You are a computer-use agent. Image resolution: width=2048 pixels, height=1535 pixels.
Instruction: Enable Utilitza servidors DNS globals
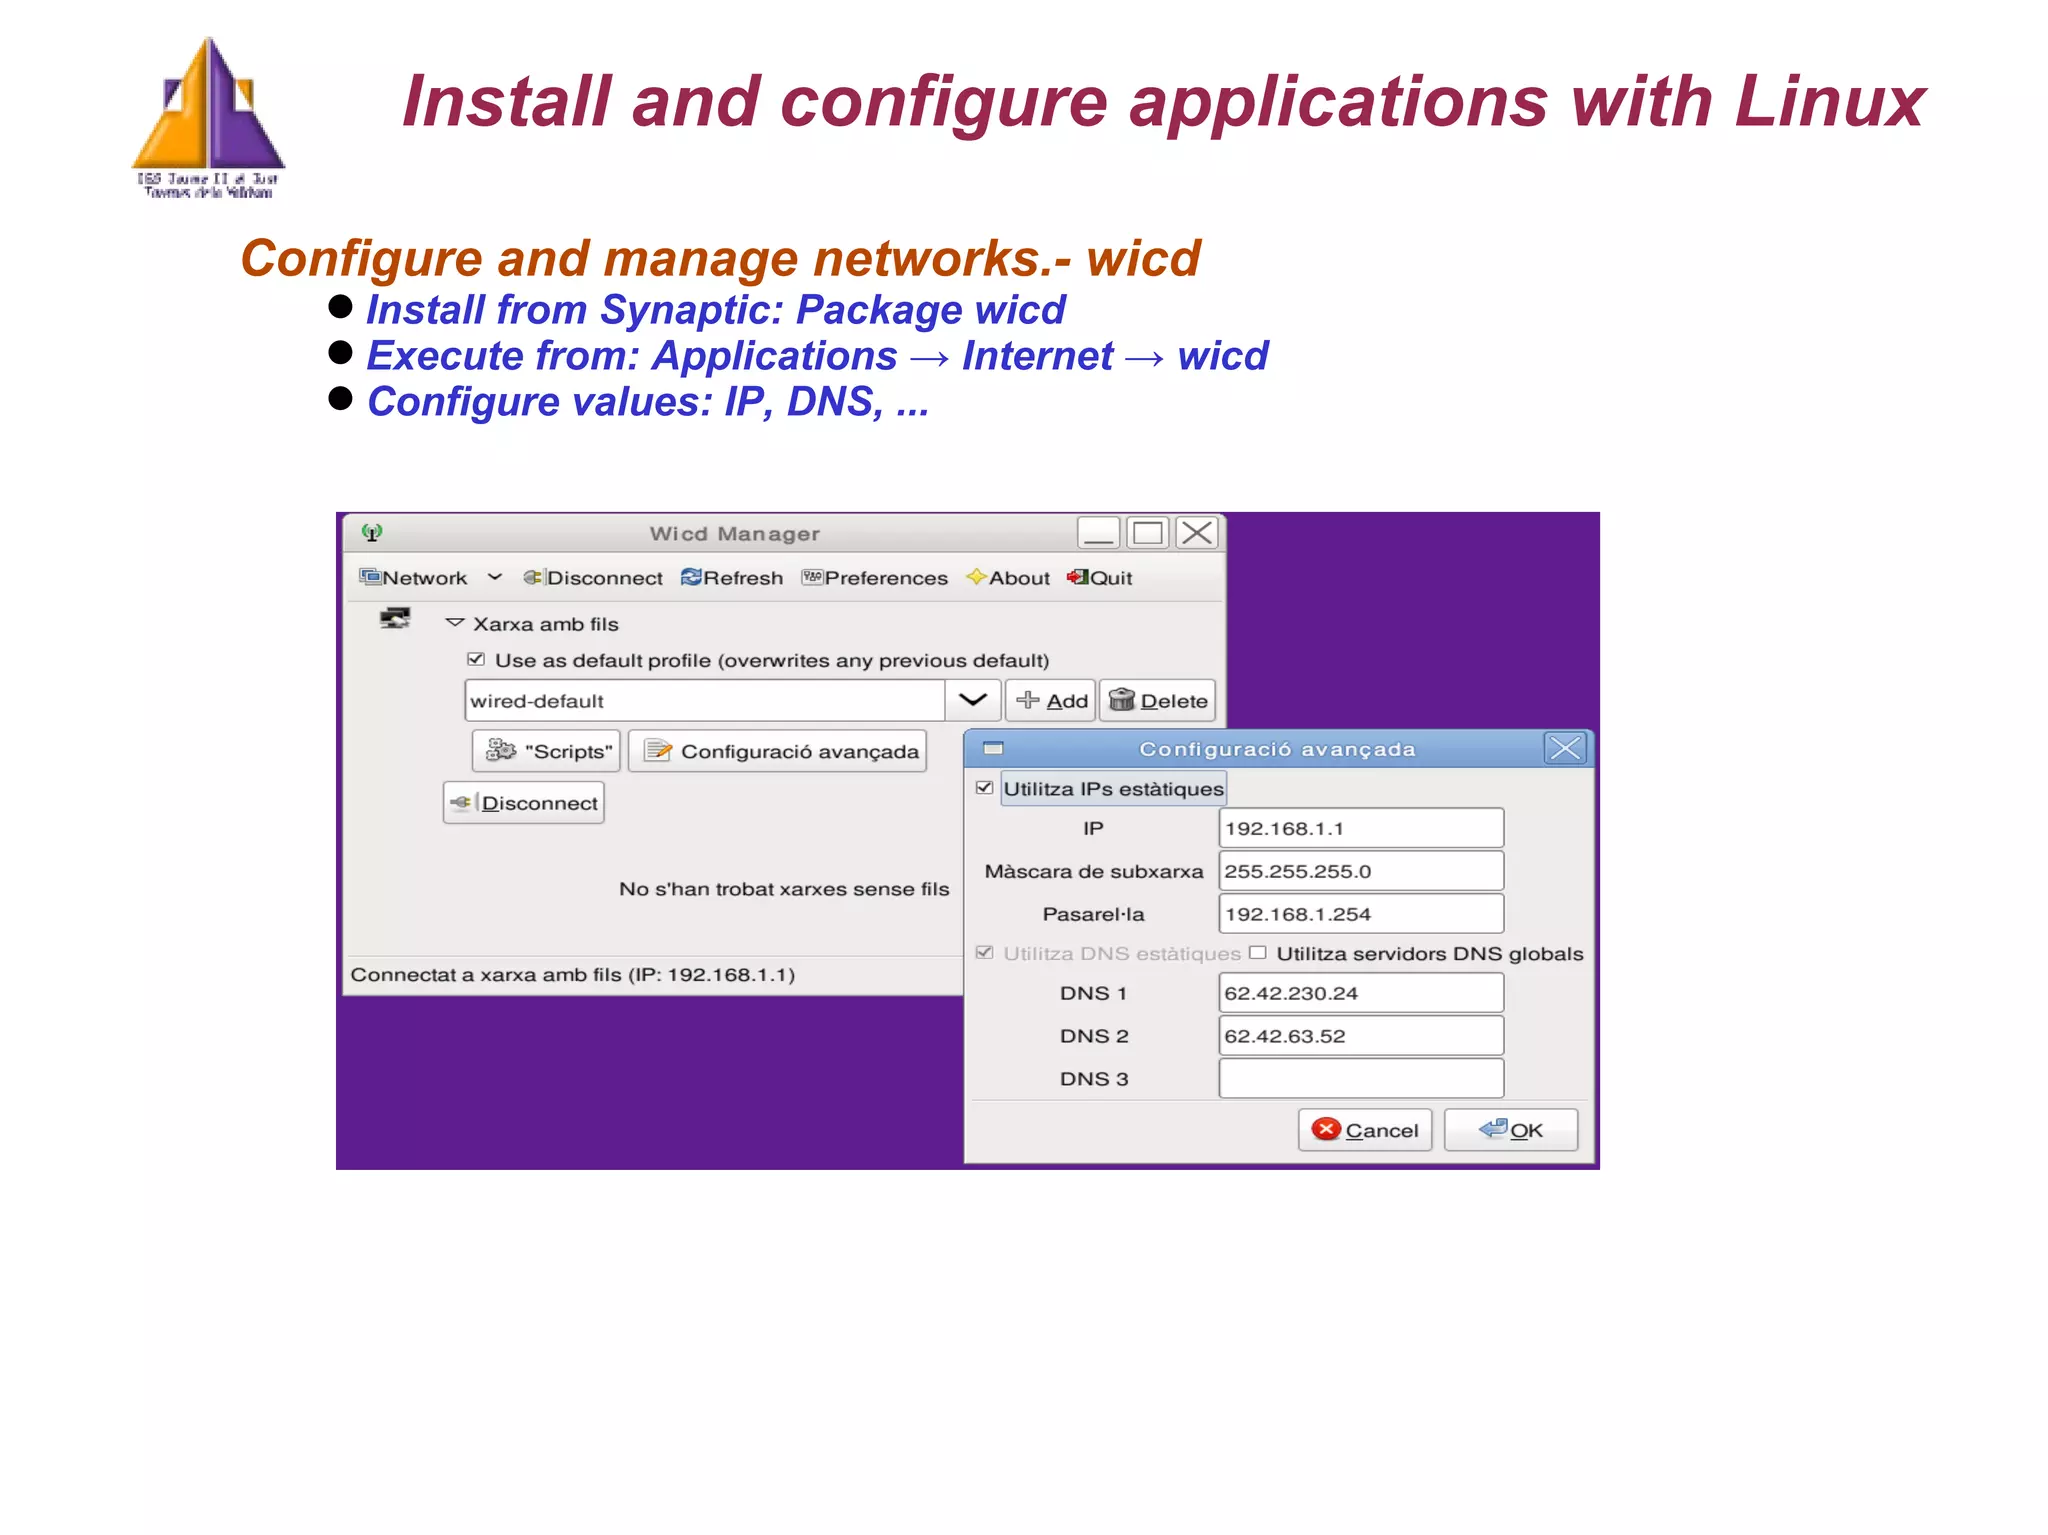(1258, 953)
